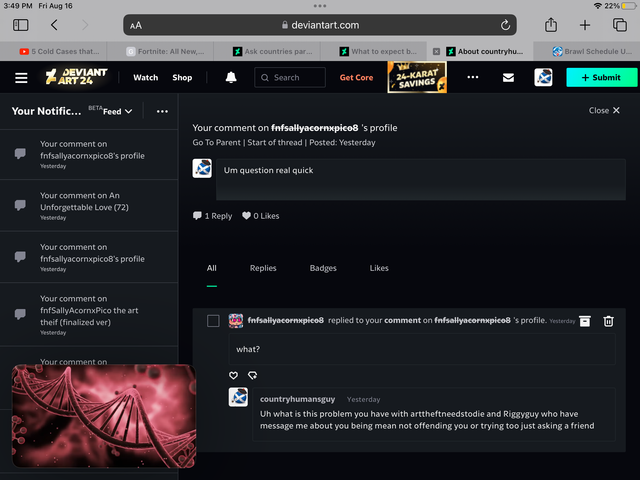Switch to Brawl Schedule tab
The width and height of the screenshot is (640, 480).
pyautogui.click(x=592, y=51)
